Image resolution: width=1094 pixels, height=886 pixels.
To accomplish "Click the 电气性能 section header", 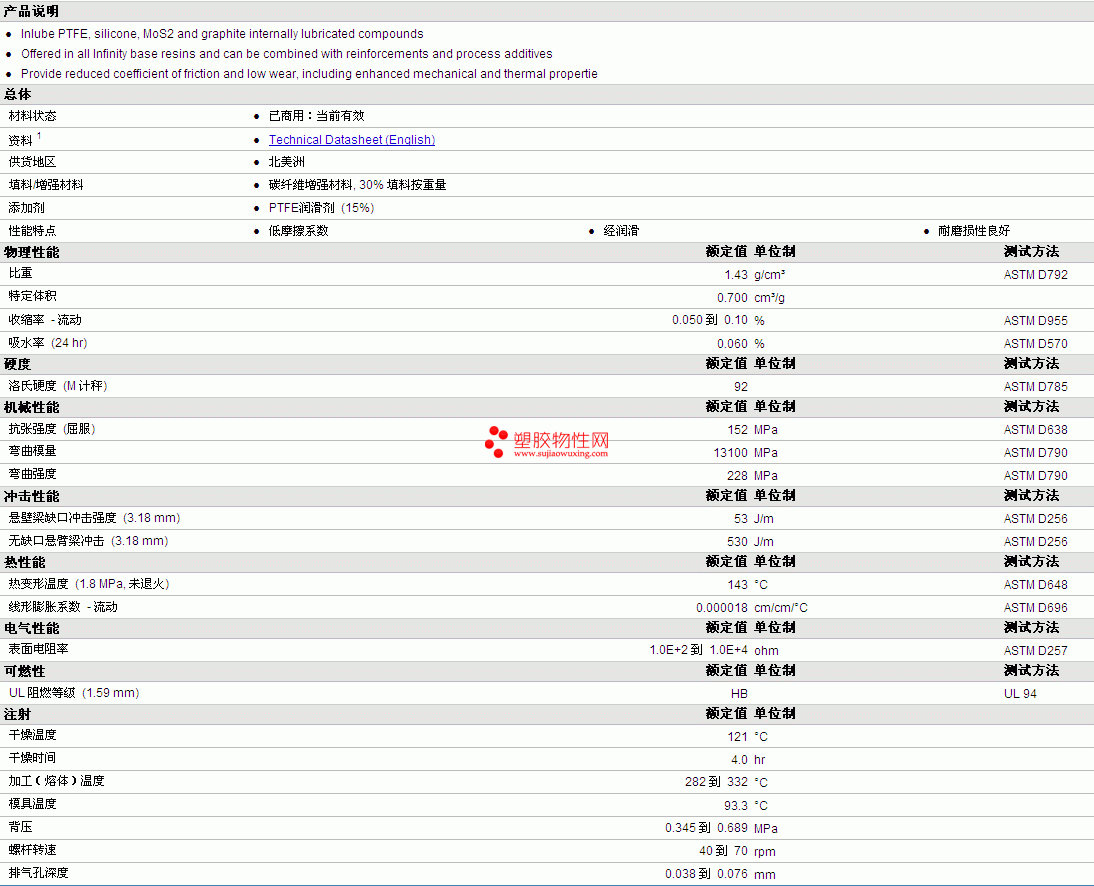I will pyautogui.click(x=31, y=628).
